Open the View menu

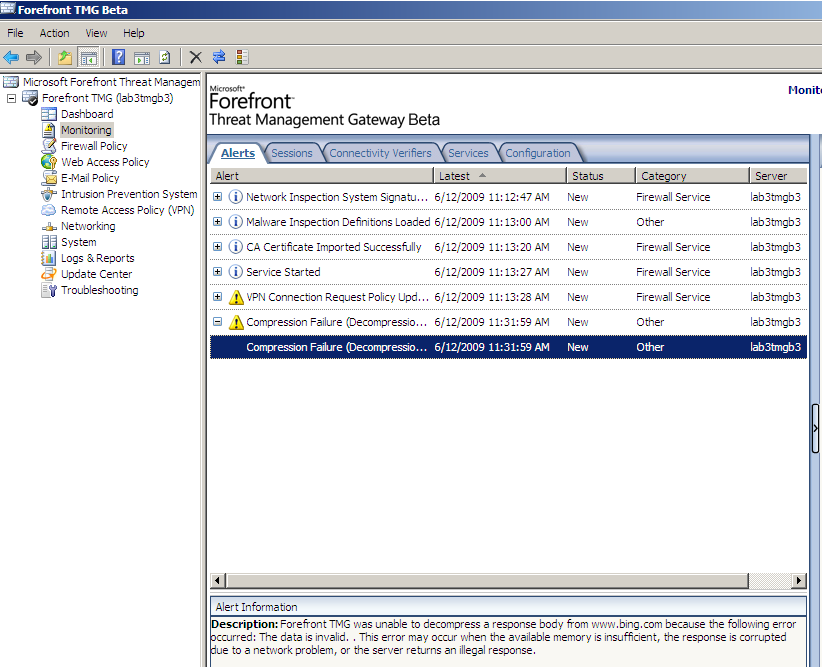coord(96,33)
